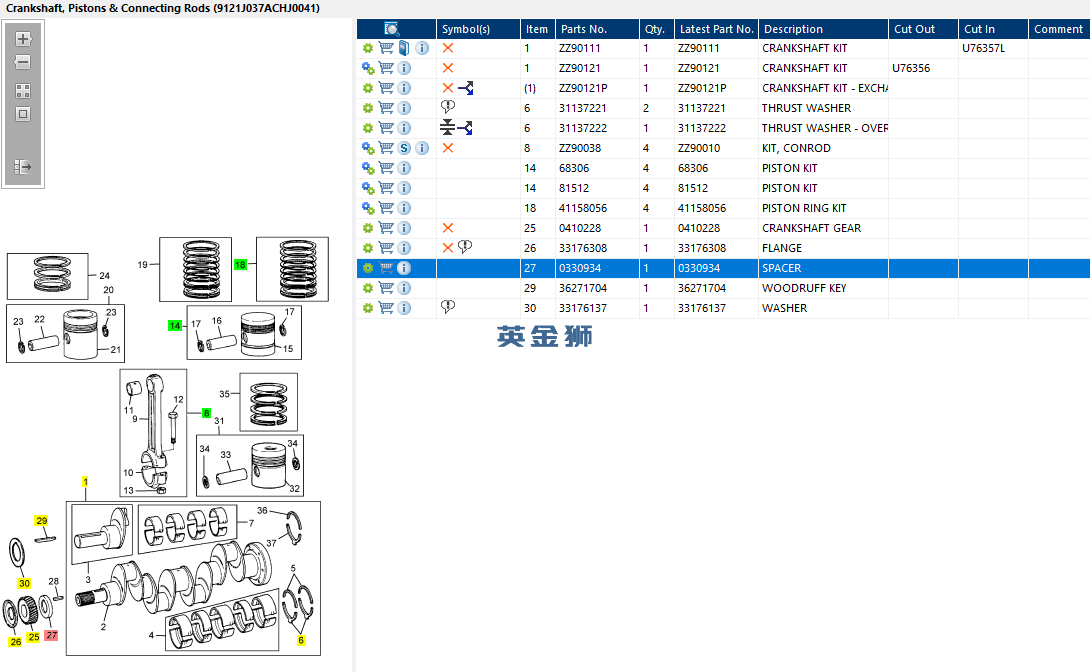Show info for THRUST WASHER 31137221
Viewport: 1090px width, 672px height.
click(x=404, y=108)
